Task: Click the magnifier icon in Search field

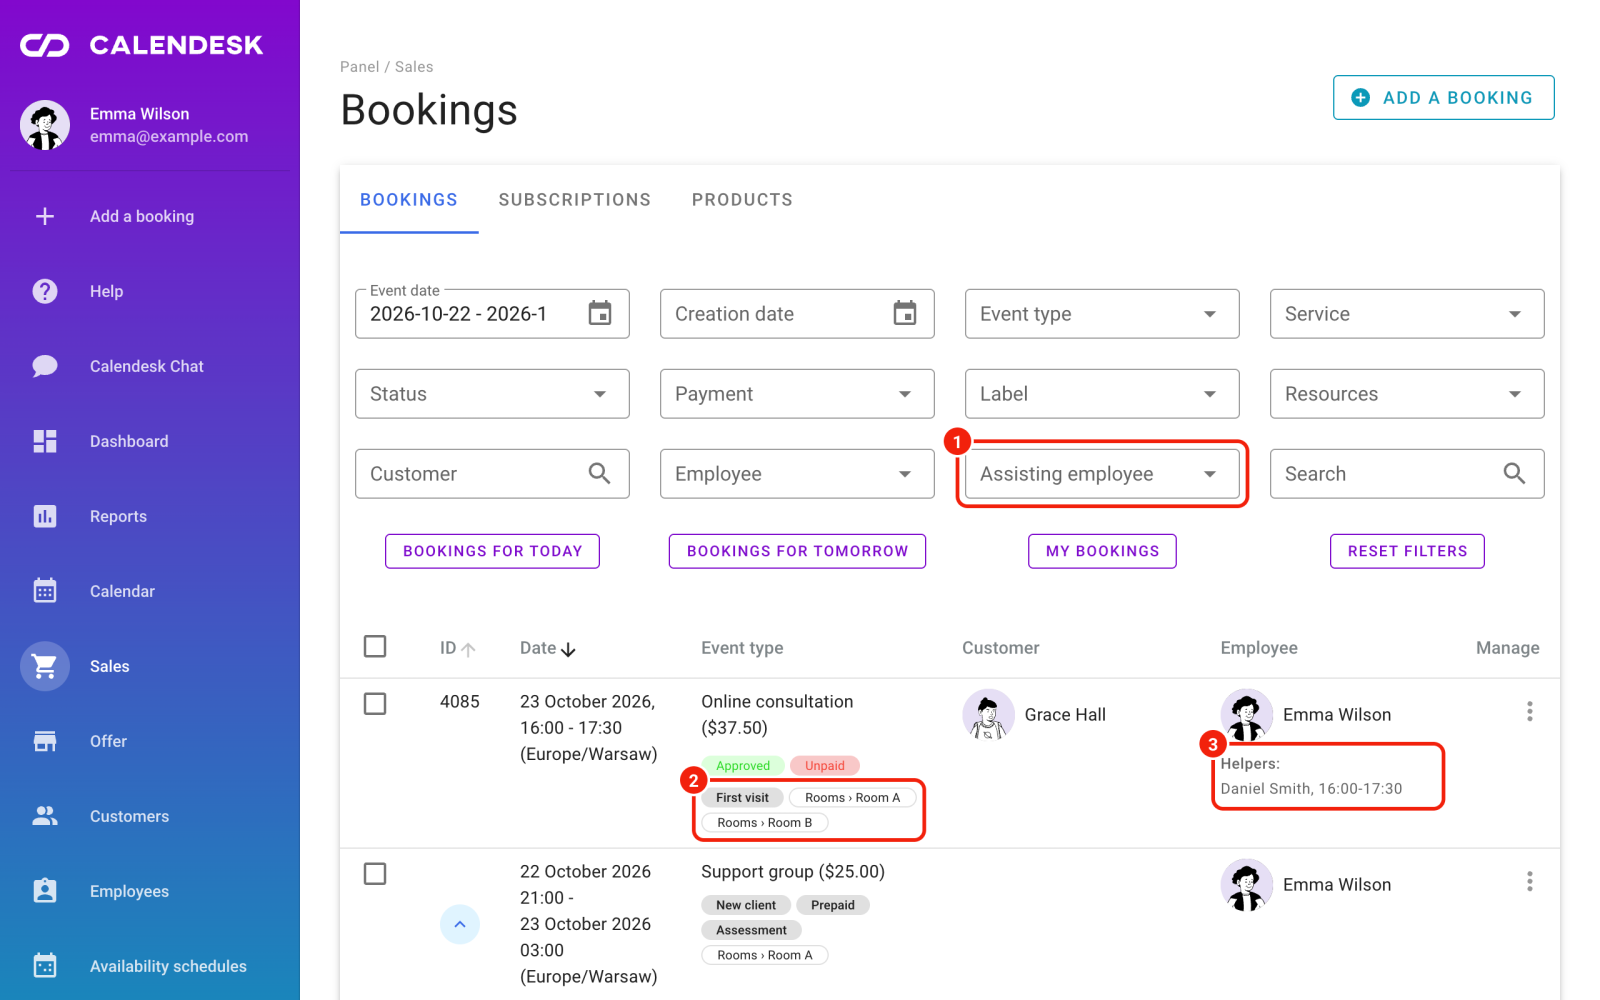Action: pyautogui.click(x=1514, y=473)
